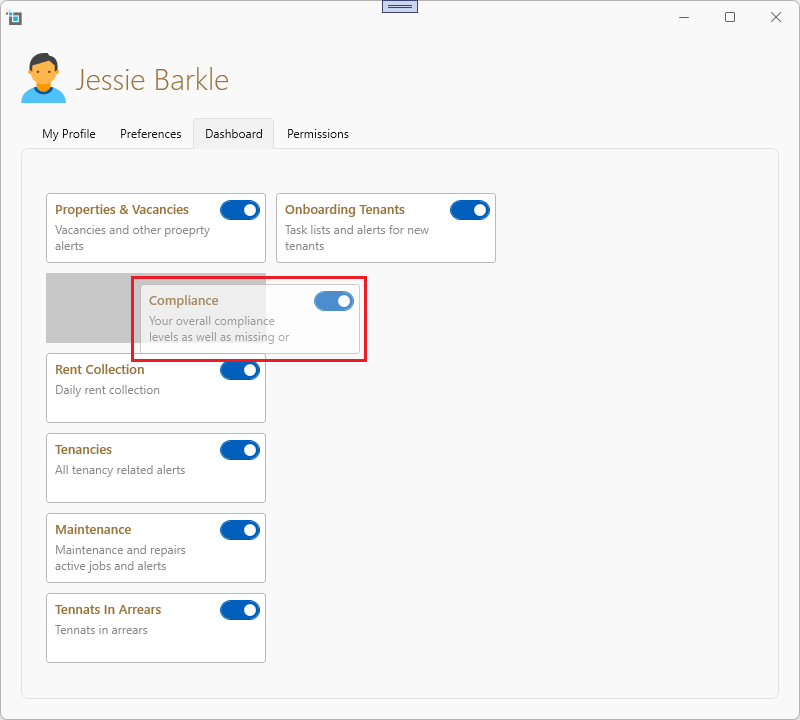800x720 pixels.
Task: Click 'Daily rent collection' description
Action: 107,390
